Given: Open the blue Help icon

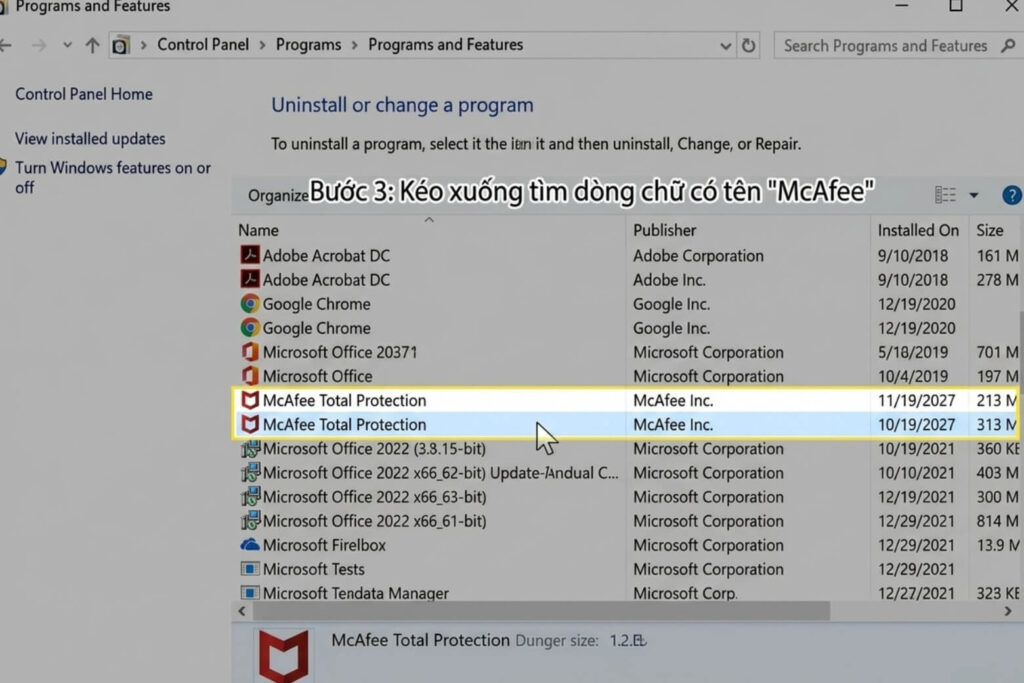Looking at the screenshot, I should [1012, 195].
